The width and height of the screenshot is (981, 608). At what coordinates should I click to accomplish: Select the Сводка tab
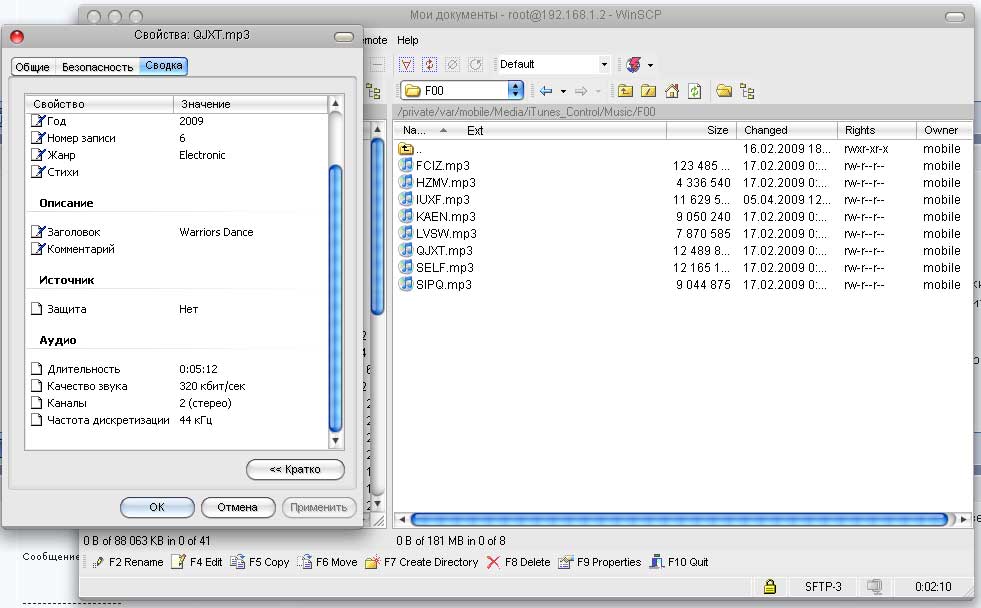(164, 66)
